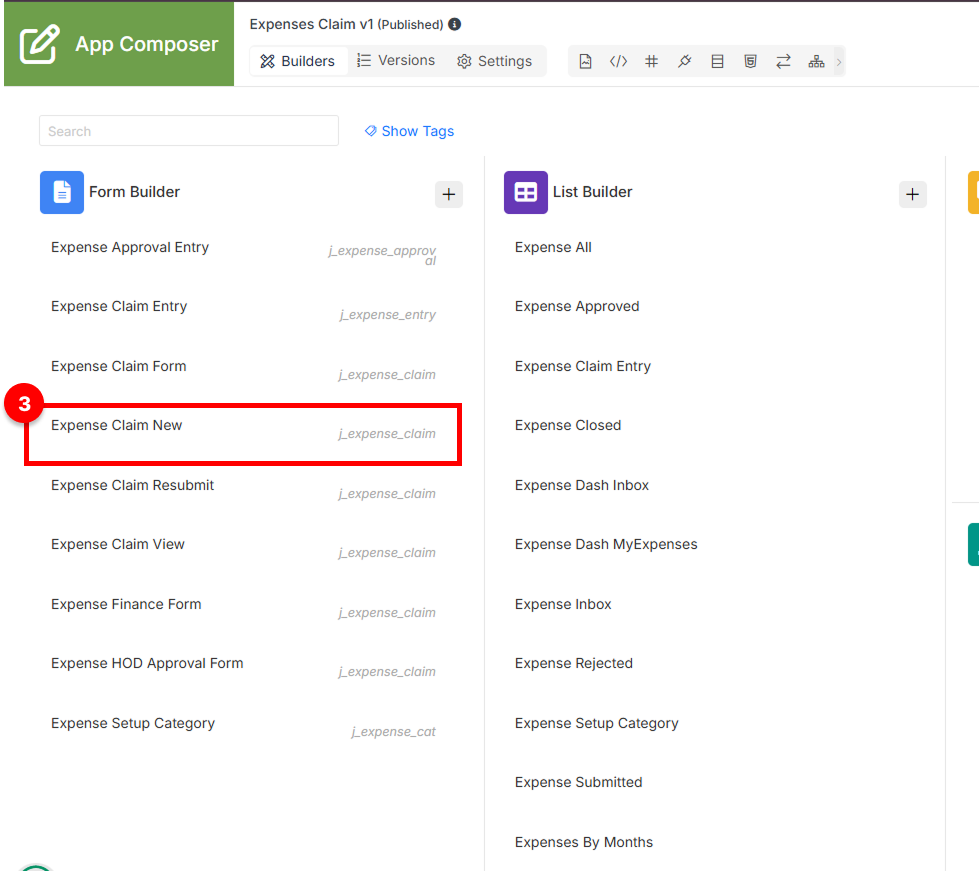The image size is (979, 871).
Task: Open Expense All list
Action: (x=553, y=247)
